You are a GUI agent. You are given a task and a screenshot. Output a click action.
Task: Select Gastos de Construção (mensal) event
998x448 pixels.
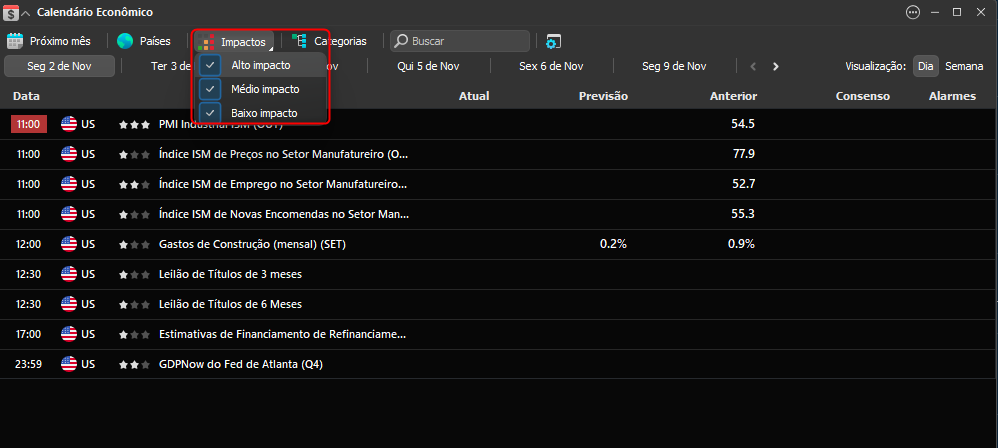point(252,244)
